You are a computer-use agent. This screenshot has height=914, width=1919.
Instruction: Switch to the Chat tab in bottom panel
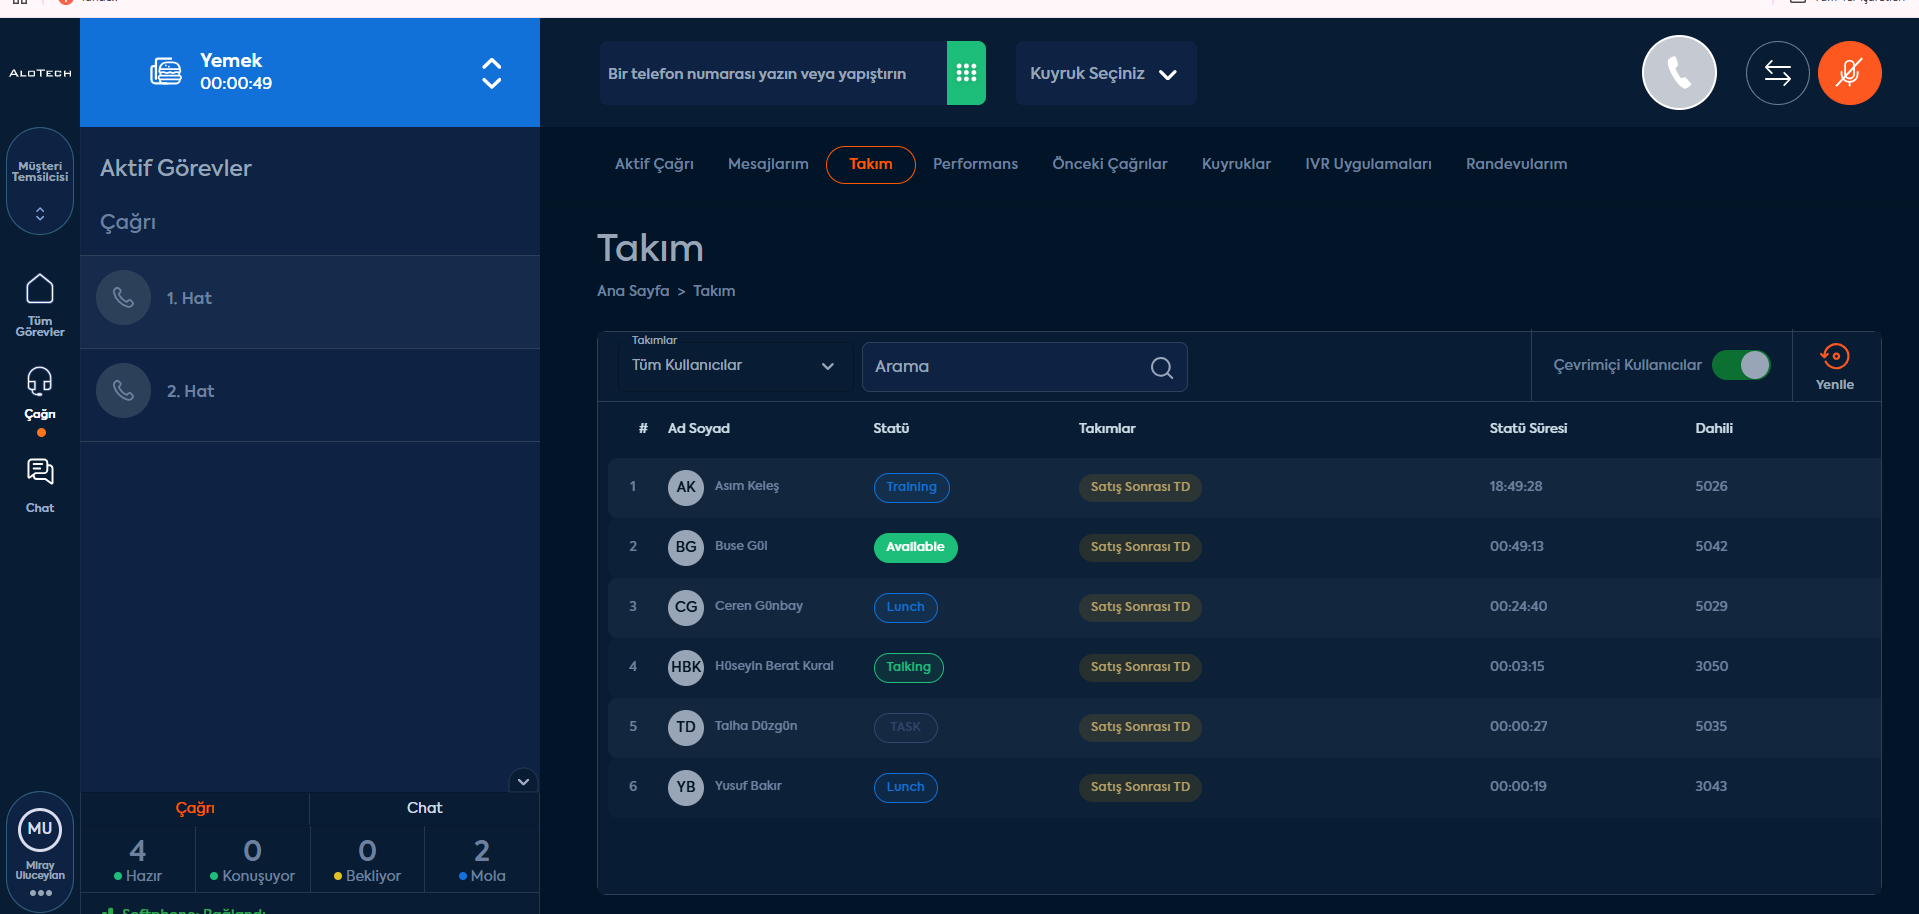click(424, 808)
